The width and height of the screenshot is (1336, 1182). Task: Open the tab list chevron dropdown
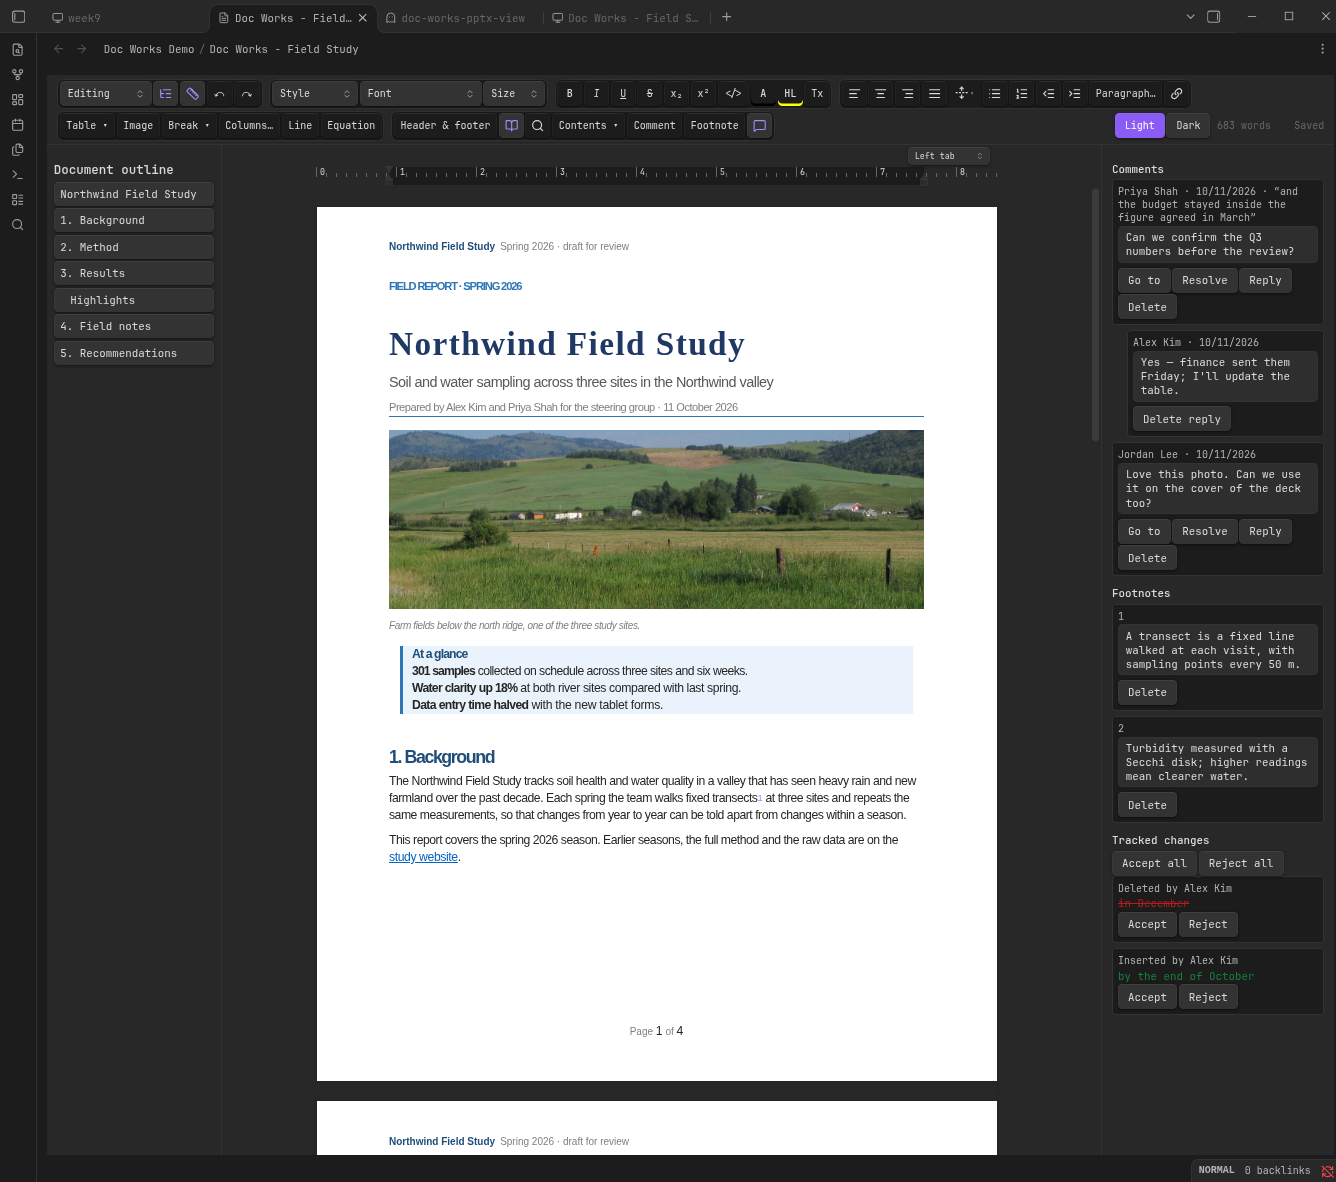[1190, 17]
